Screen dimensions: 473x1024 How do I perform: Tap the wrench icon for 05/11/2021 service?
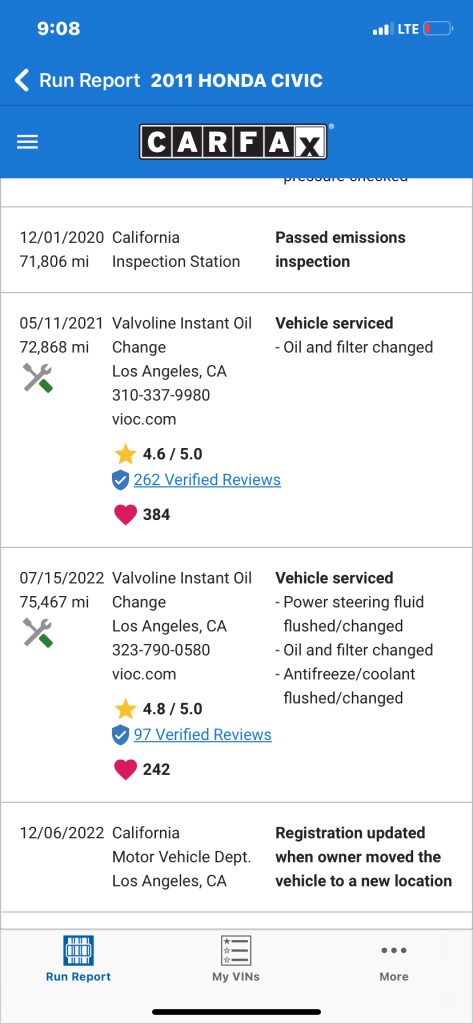click(37, 378)
